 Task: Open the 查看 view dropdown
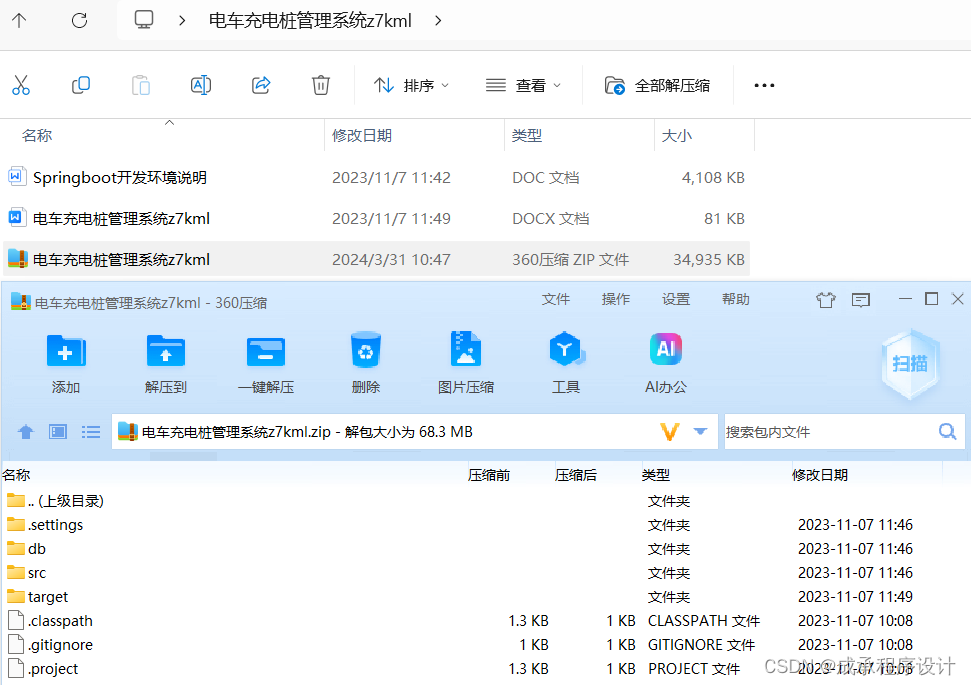point(523,85)
